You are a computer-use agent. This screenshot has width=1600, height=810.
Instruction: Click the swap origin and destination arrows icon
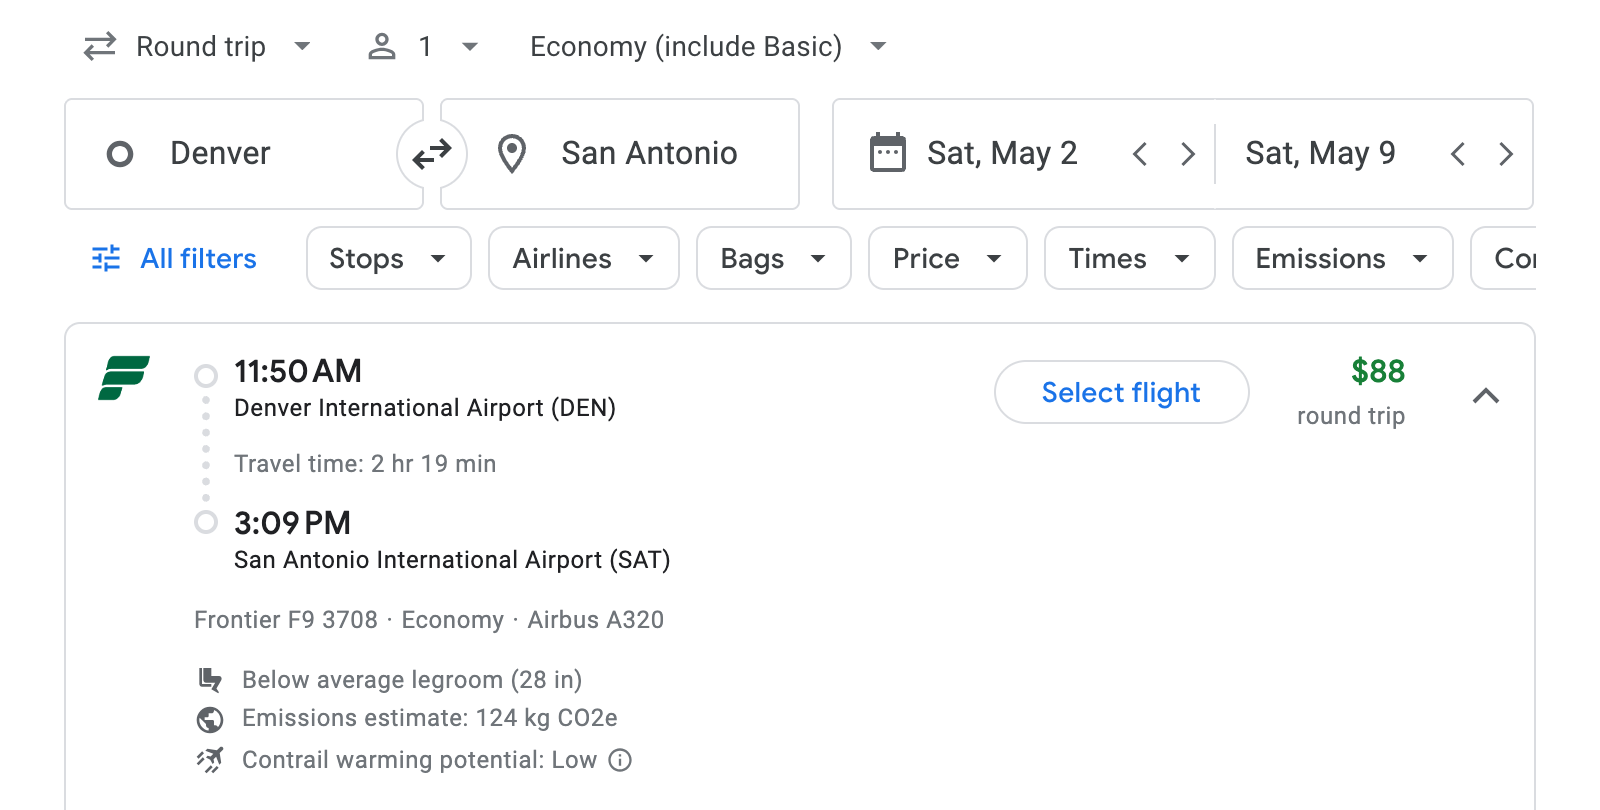431,153
